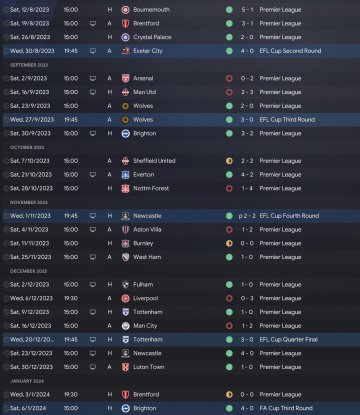
Task: Click the Bournemouth club badge icon
Action: (x=125, y=10)
